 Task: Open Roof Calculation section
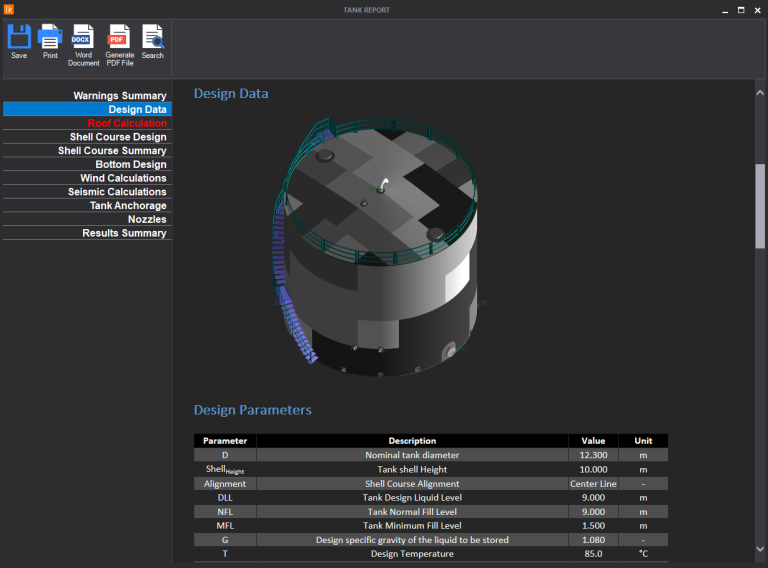pyautogui.click(x=87, y=123)
